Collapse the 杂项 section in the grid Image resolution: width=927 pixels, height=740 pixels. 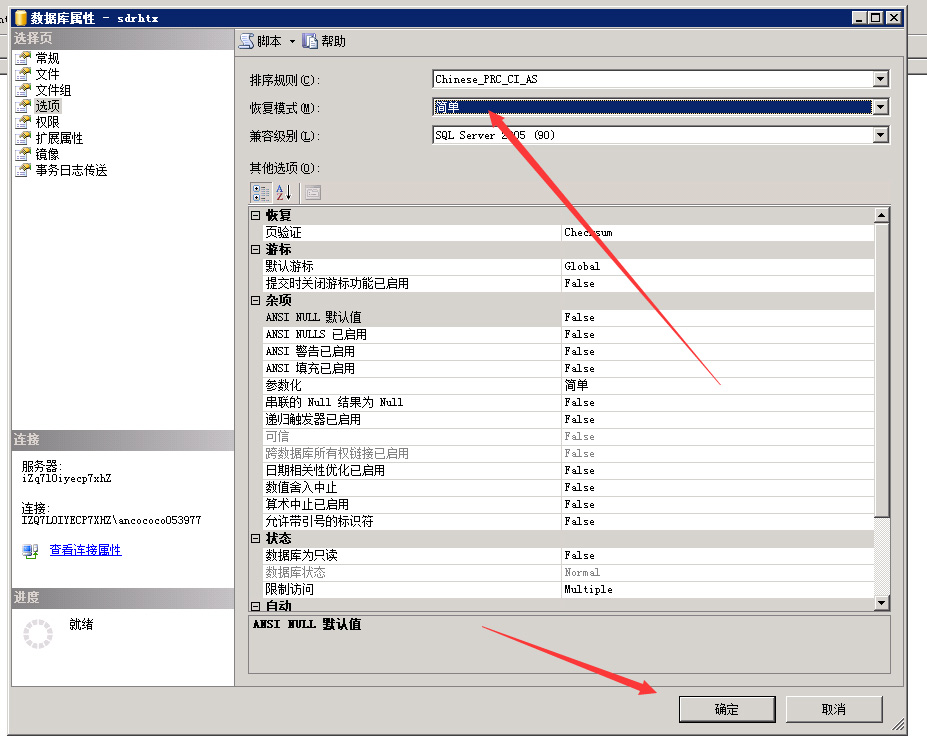point(256,300)
